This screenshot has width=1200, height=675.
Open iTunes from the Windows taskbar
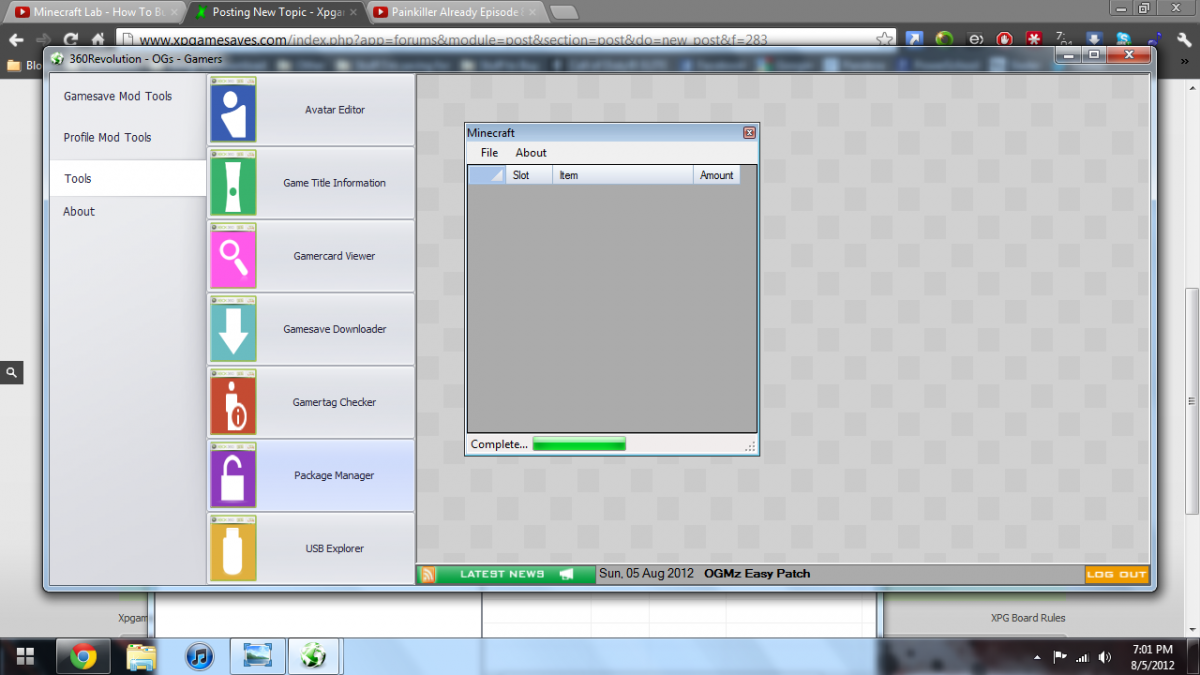pyautogui.click(x=200, y=657)
